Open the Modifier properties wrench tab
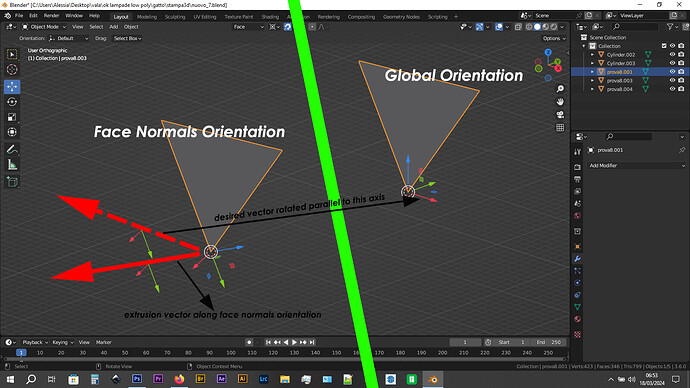This screenshot has height=388, width=690. click(x=577, y=259)
